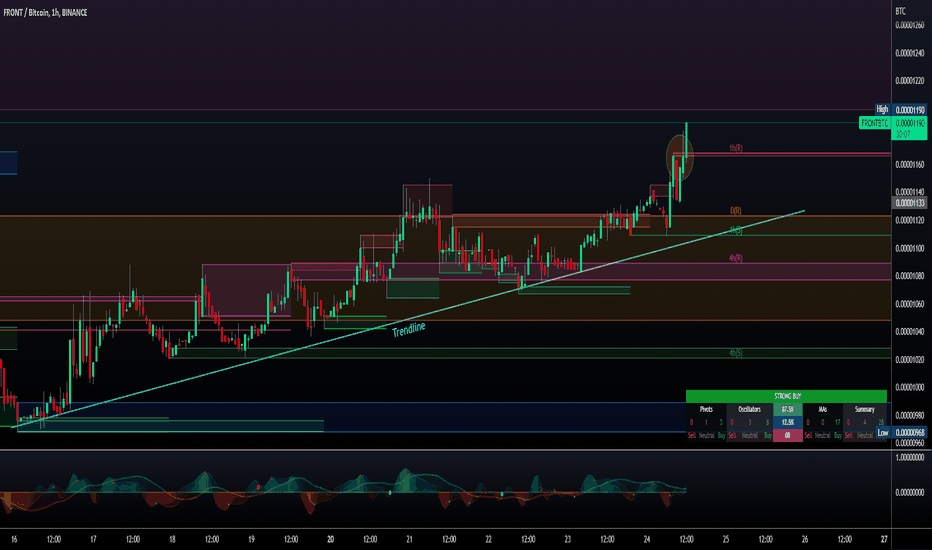This screenshot has width=932, height=550.
Task: Click date 26 on the time axis
Action: click(x=805, y=540)
